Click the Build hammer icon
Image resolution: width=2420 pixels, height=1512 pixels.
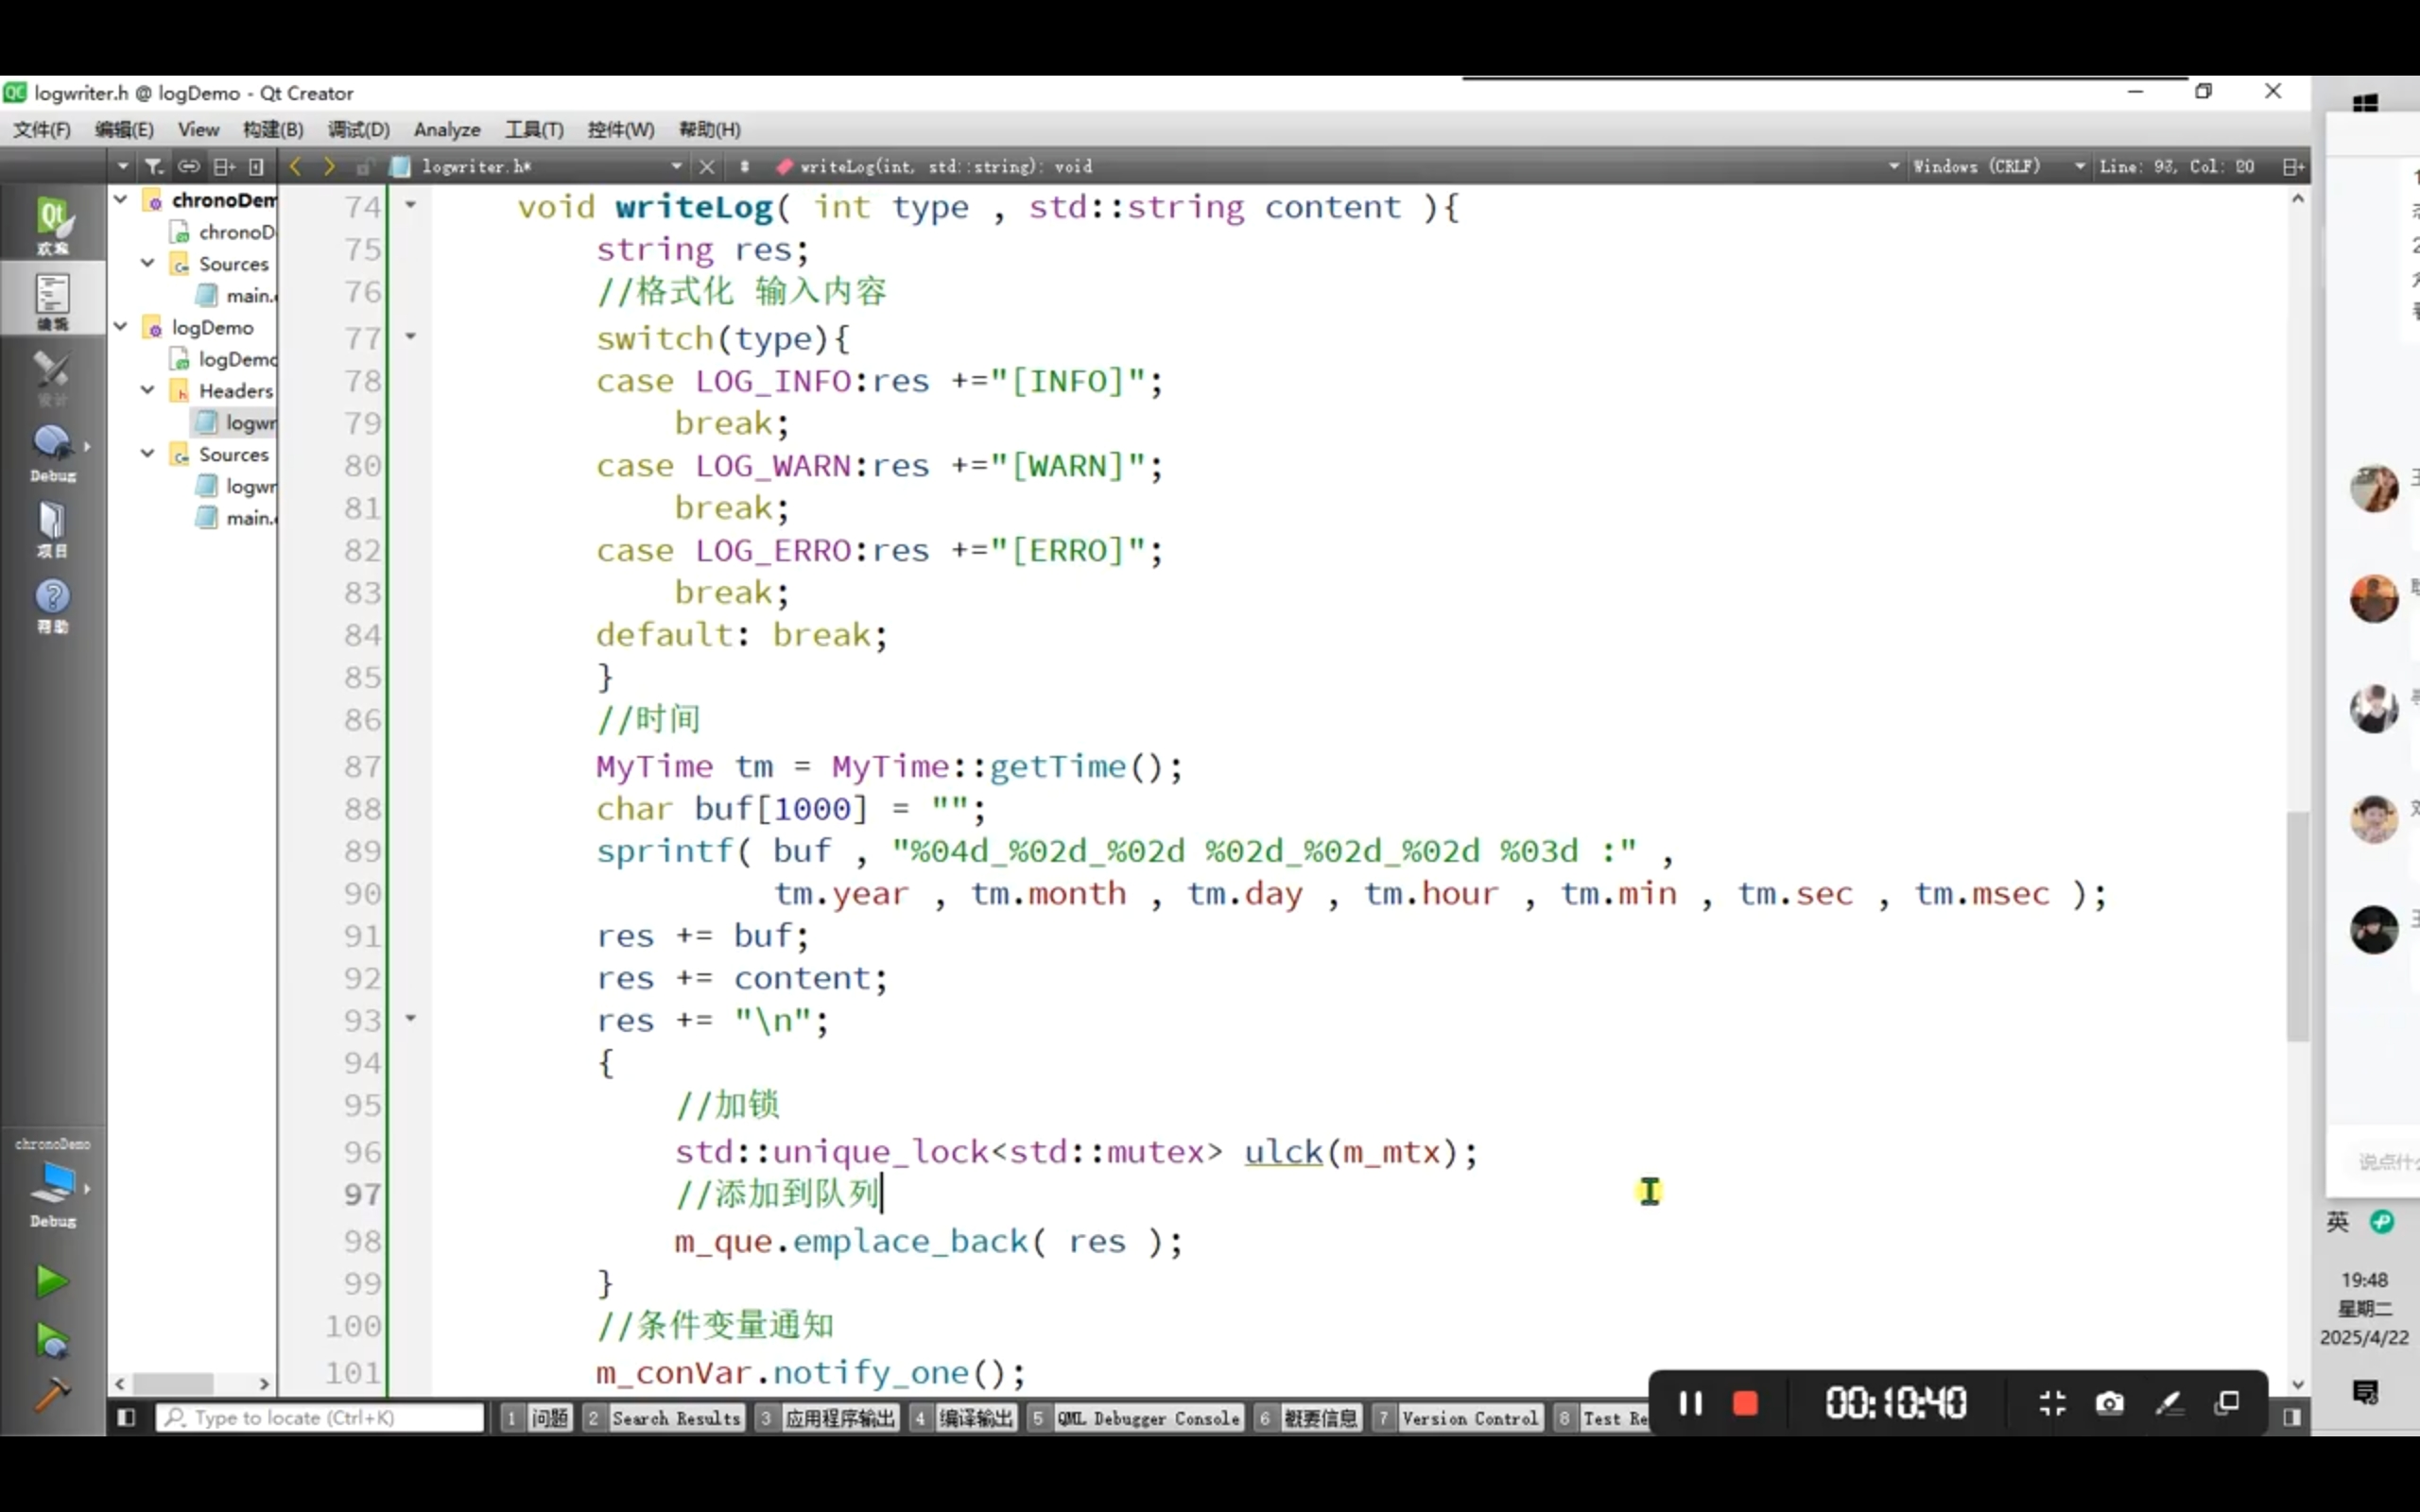pos(51,1394)
